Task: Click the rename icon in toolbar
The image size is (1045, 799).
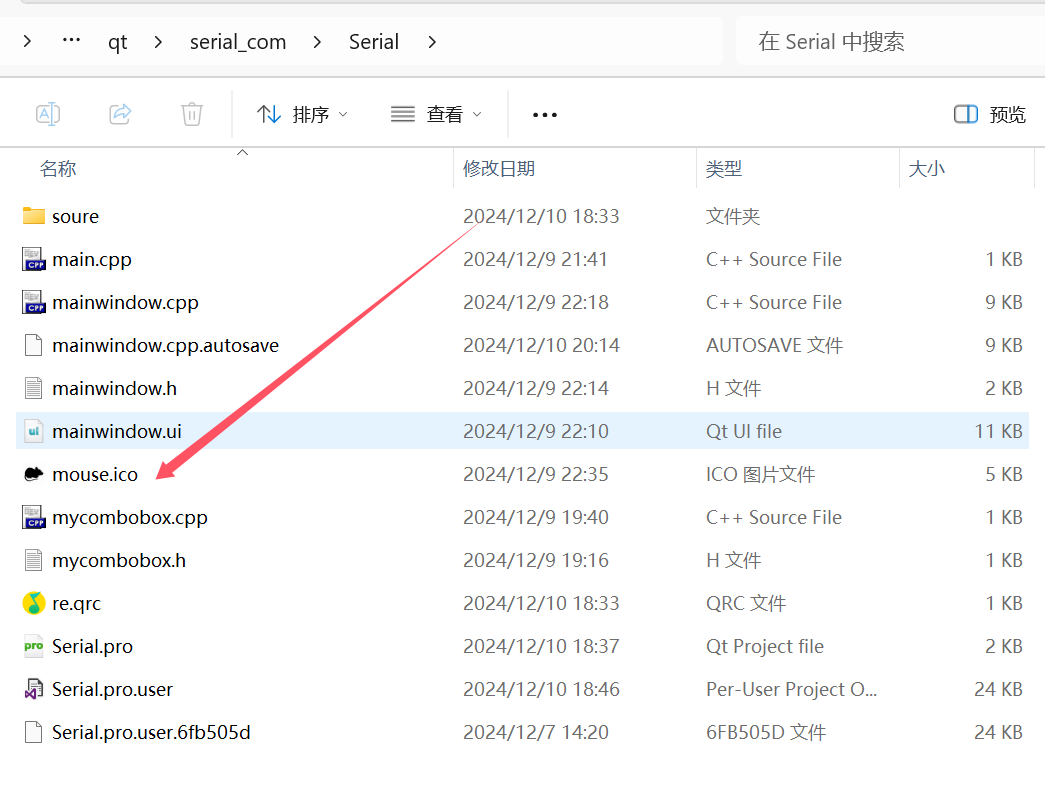Action: (x=48, y=114)
